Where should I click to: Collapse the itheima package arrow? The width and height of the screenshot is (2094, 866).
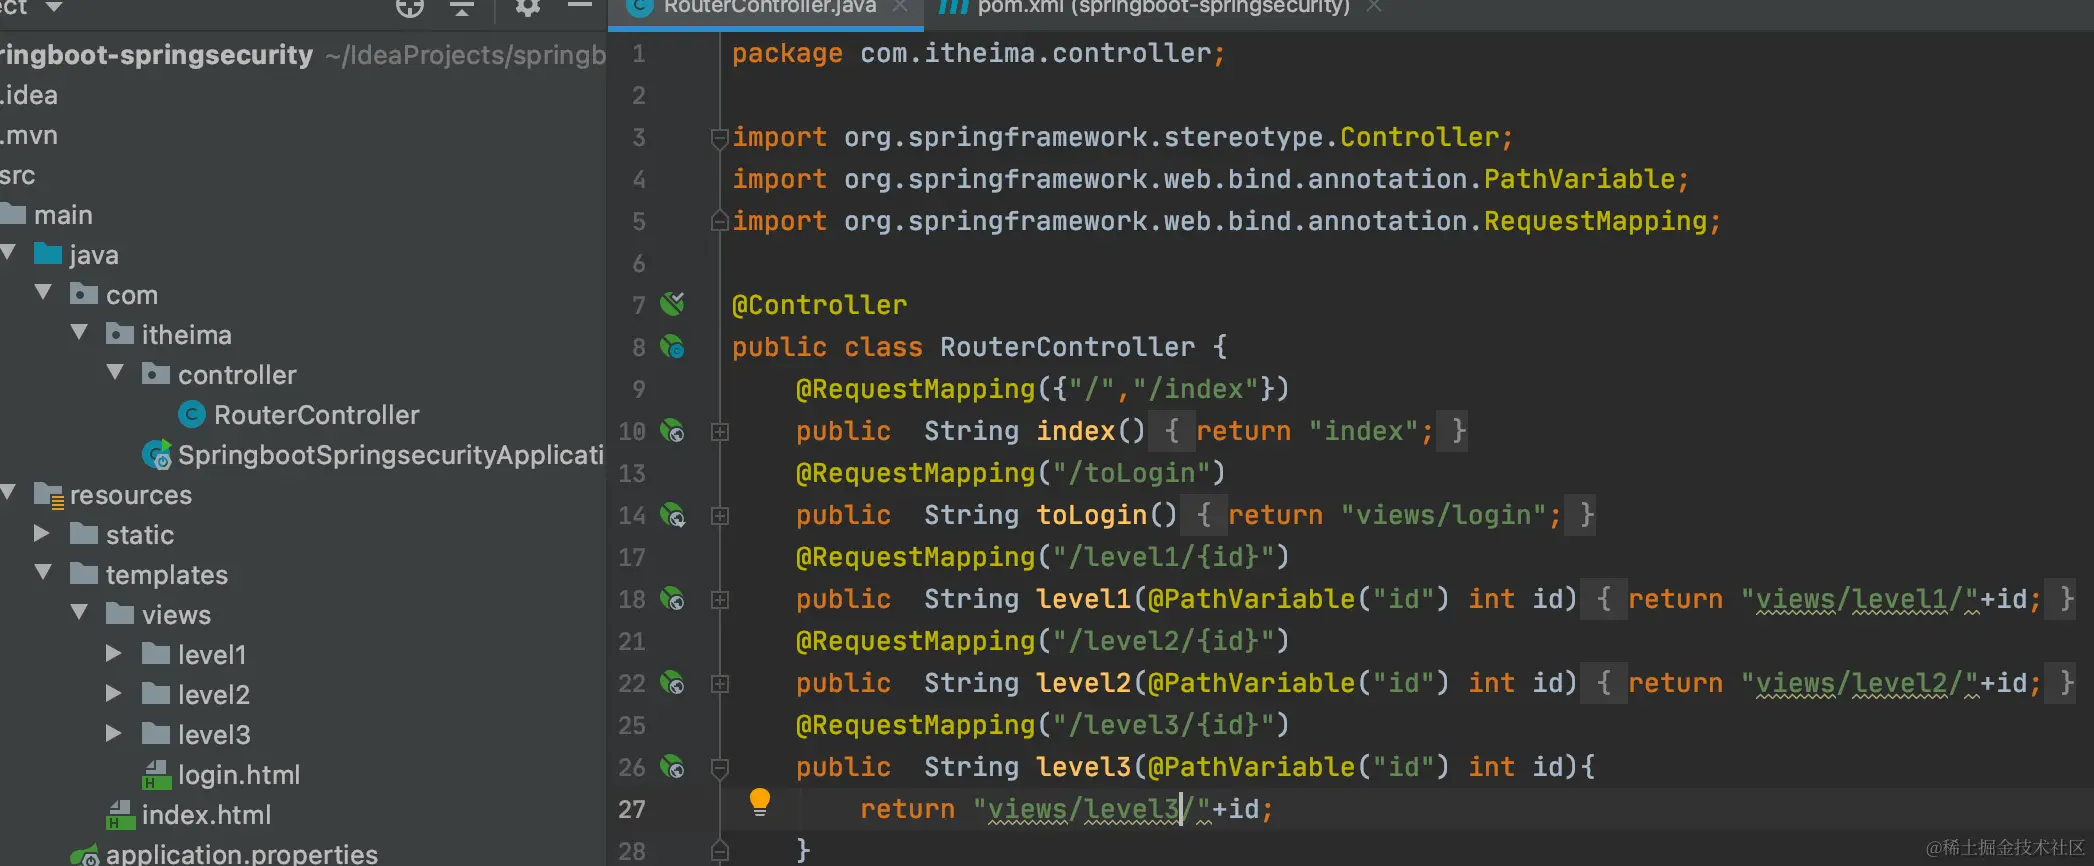pos(79,333)
